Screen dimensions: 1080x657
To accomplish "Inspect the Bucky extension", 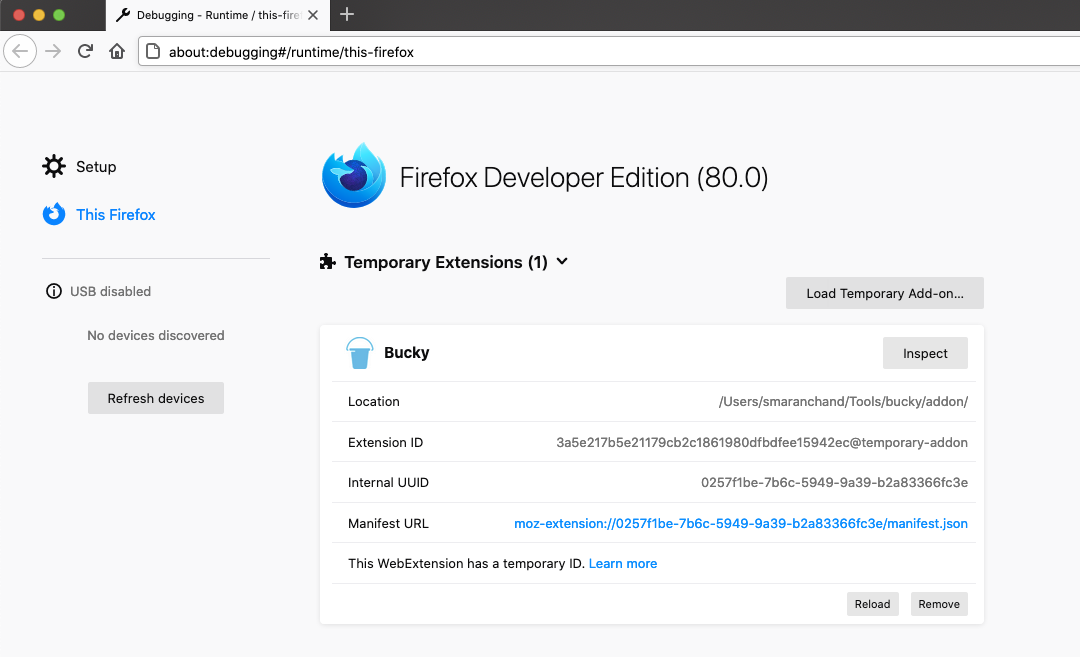I will pyautogui.click(x=925, y=353).
